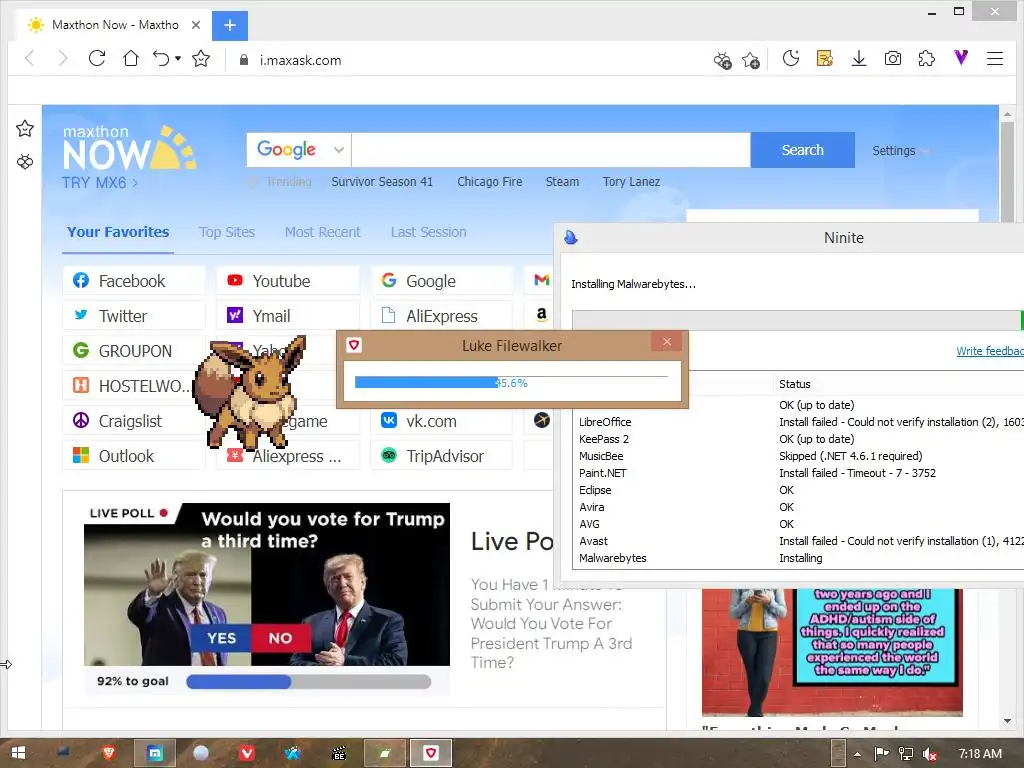Open a new tab with the plus button
This screenshot has height=768, width=1024.
[x=230, y=25]
